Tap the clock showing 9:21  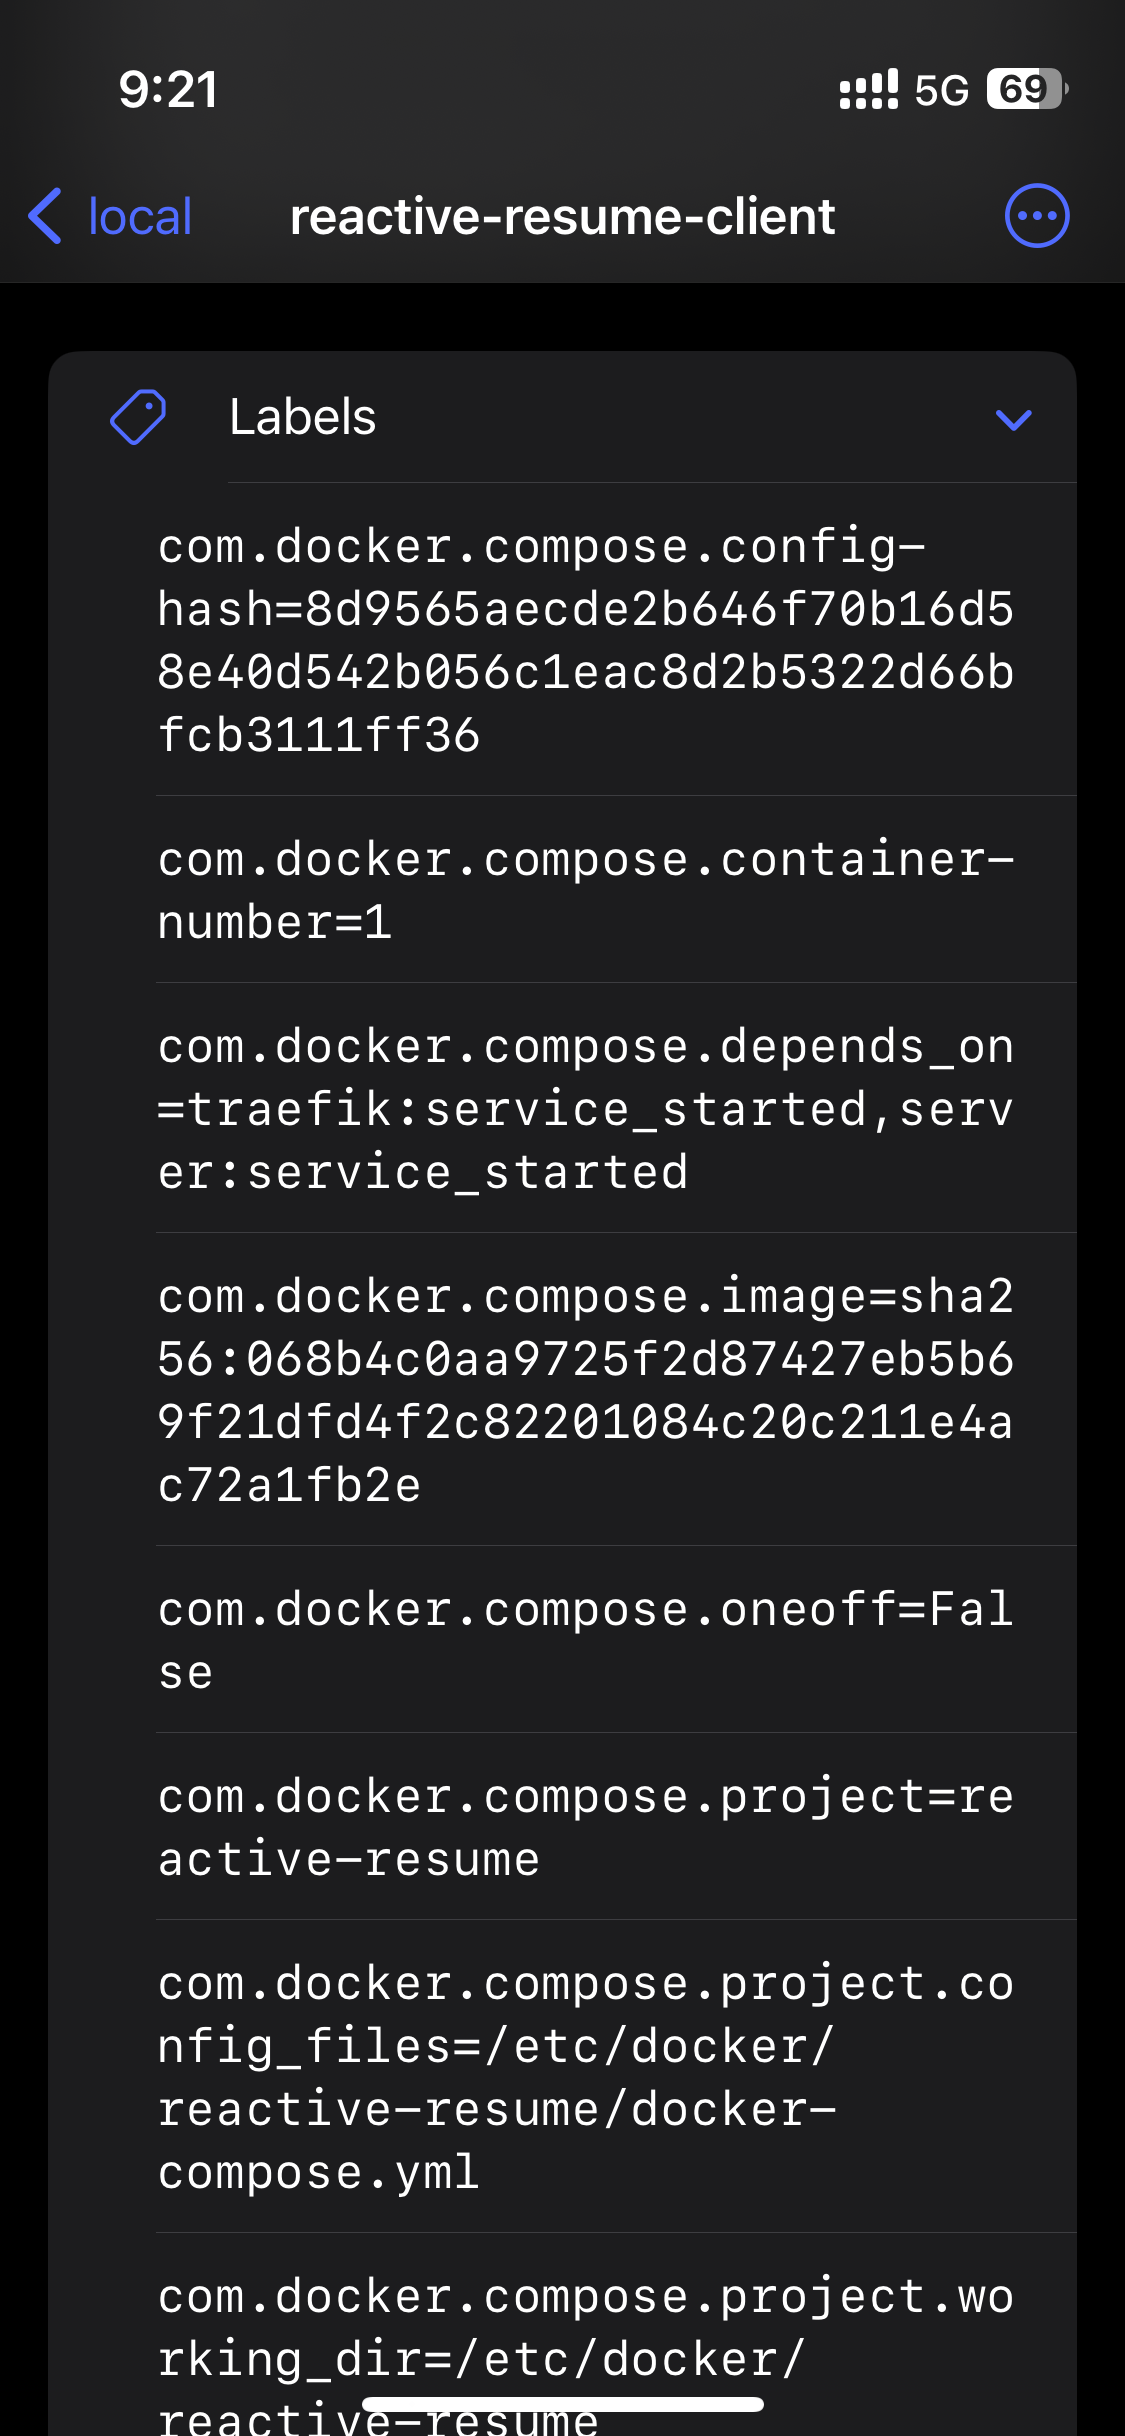166,90
